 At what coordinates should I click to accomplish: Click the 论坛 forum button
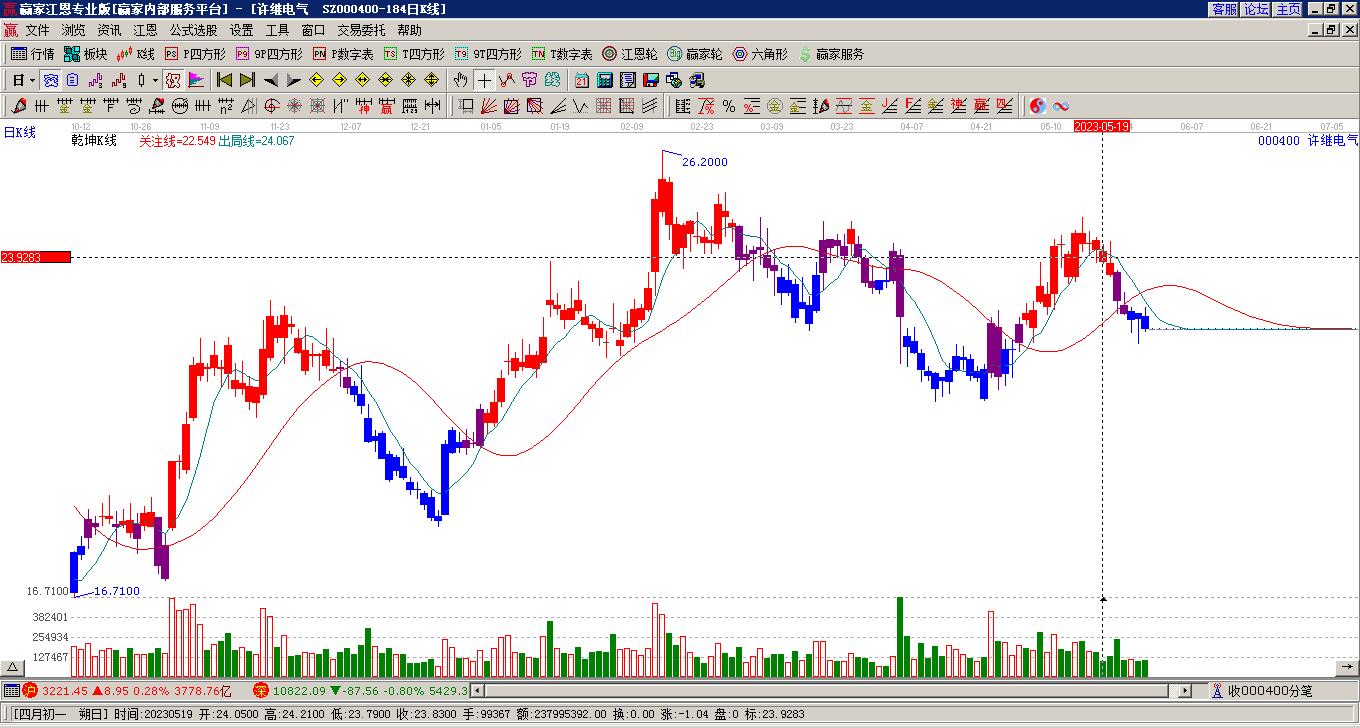pyautogui.click(x=1256, y=9)
